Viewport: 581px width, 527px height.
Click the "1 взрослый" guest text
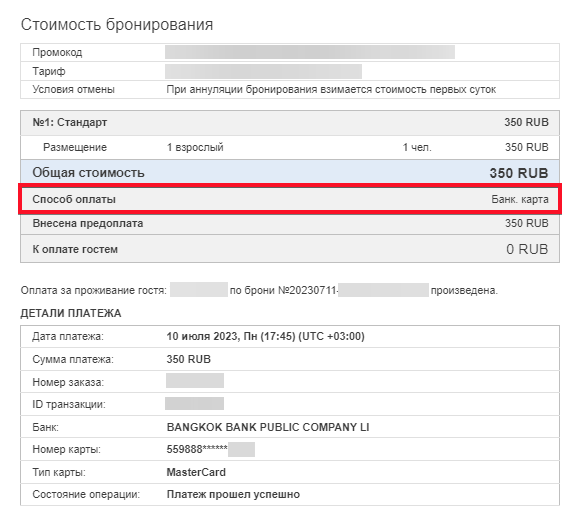tap(195, 148)
